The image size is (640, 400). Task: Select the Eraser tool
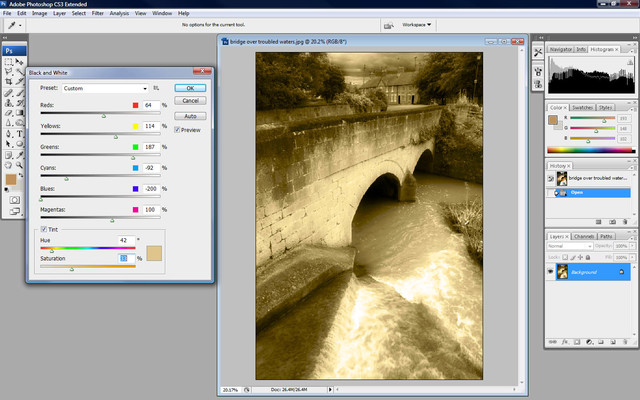[8, 113]
